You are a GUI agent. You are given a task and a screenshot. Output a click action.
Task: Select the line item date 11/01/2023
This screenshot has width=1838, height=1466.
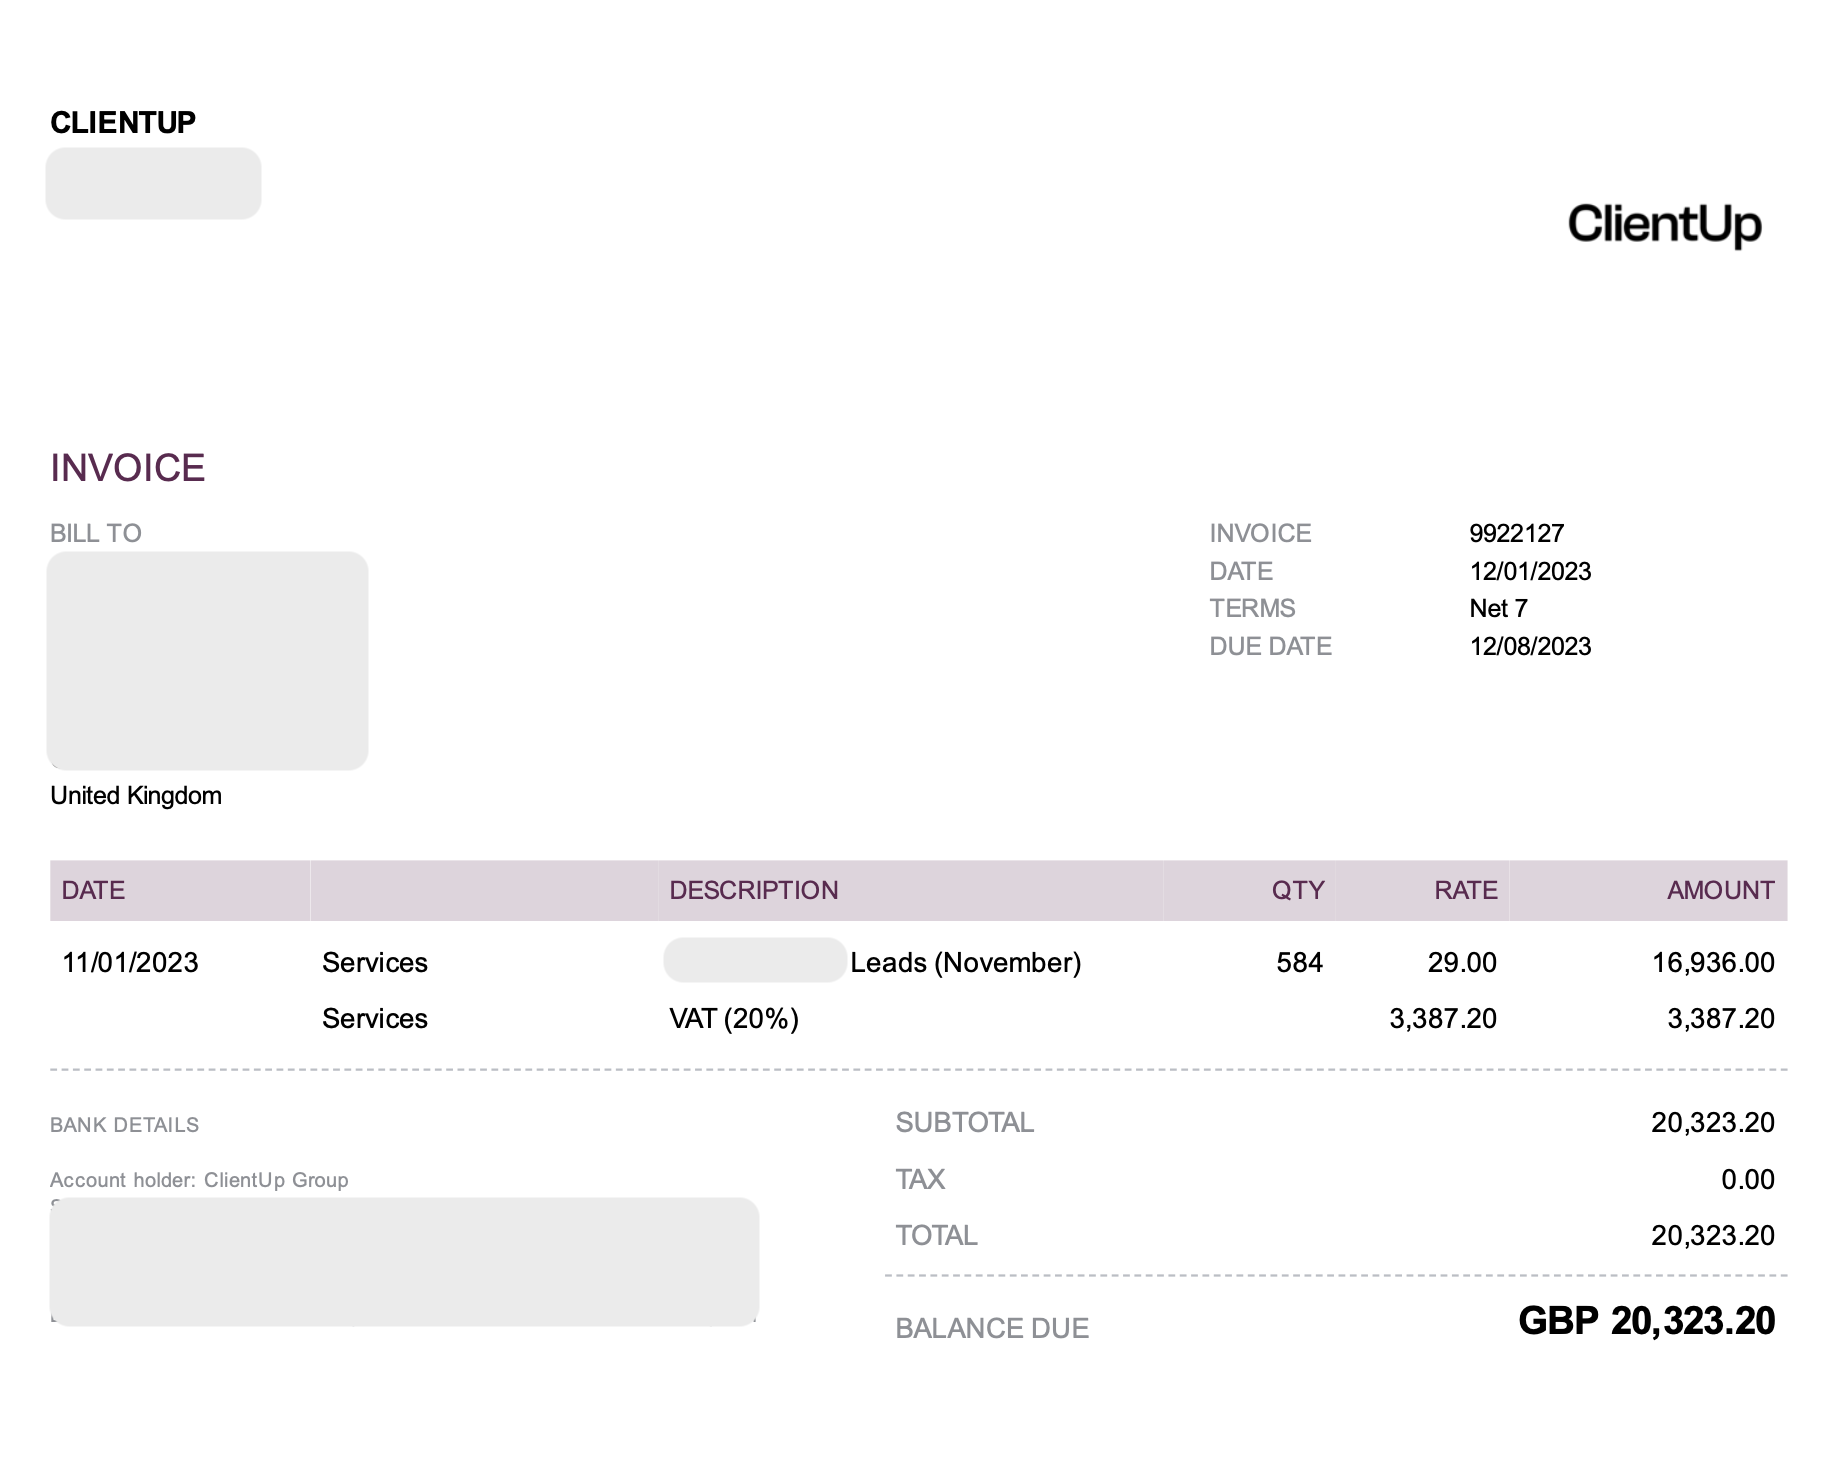point(130,962)
